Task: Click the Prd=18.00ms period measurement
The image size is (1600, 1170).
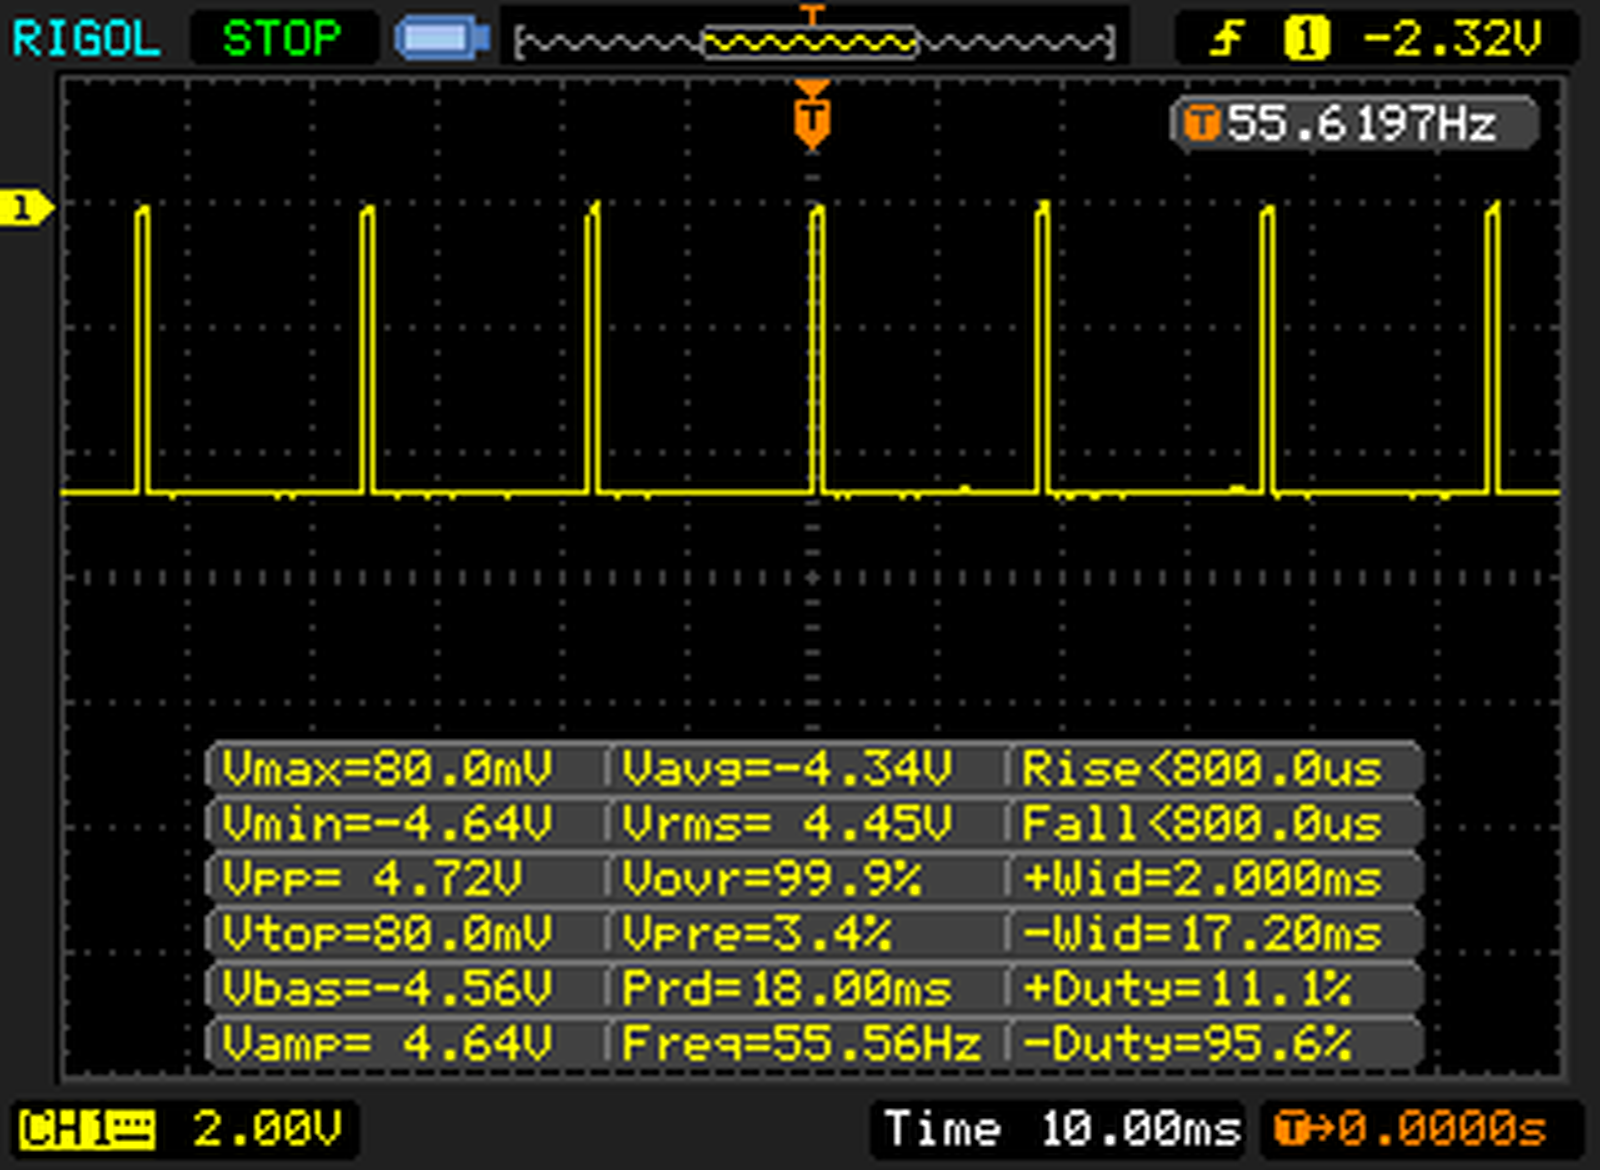Action: click(x=788, y=988)
